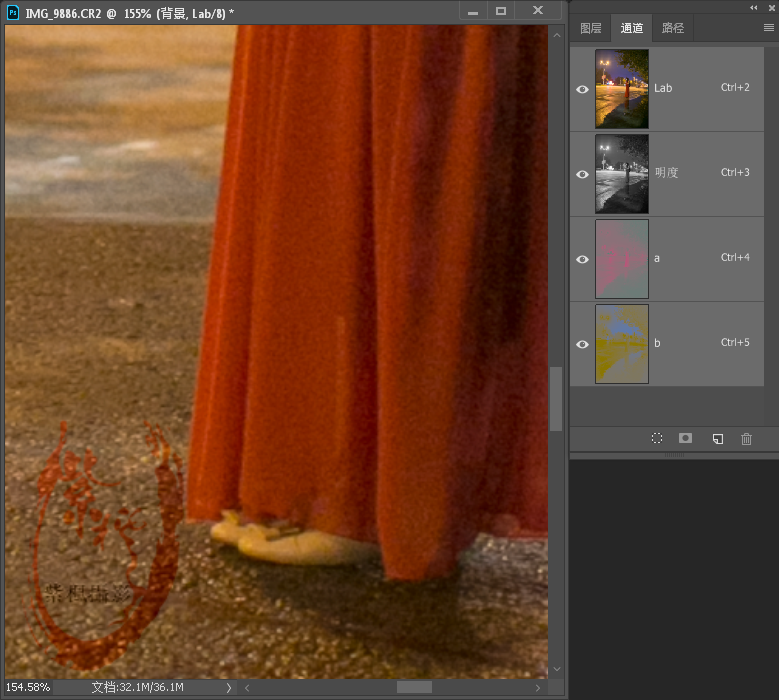
Task: Click Save selection as channel icon
Action: tap(686, 439)
